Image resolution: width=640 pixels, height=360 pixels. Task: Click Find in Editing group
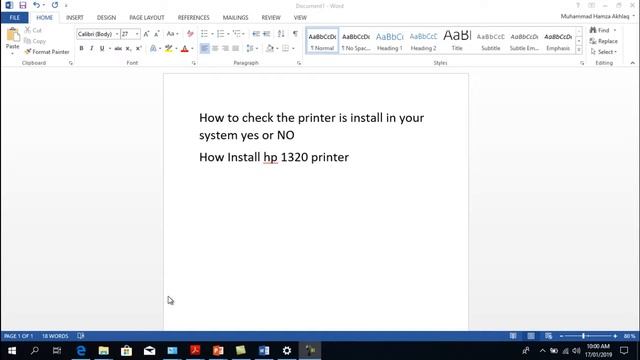pos(600,30)
